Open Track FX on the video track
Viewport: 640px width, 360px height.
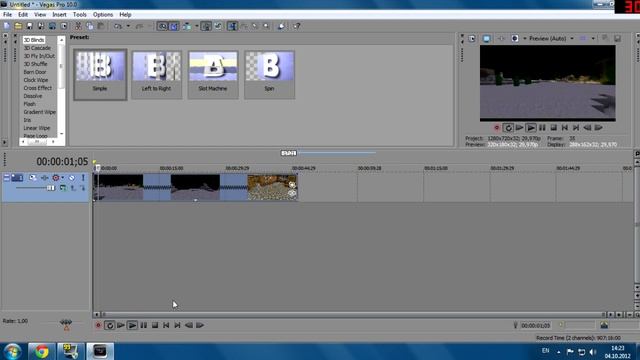point(44,178)
